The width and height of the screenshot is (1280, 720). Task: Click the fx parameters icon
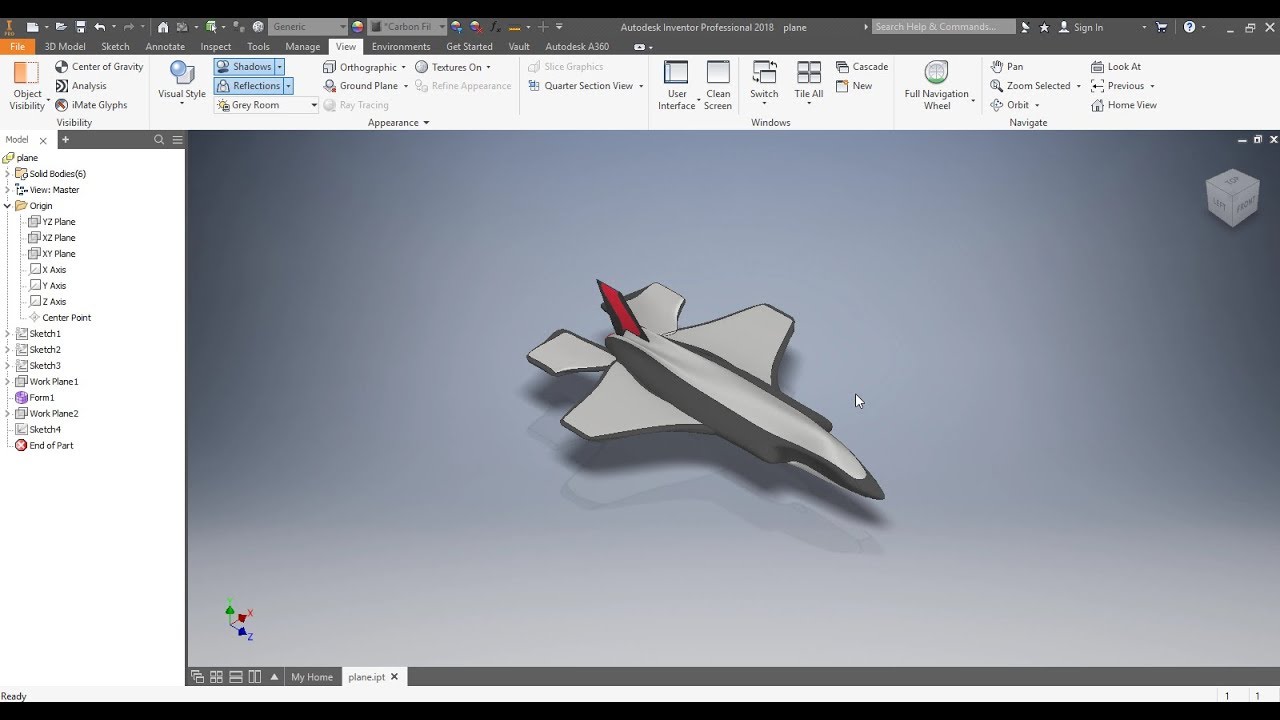click(496, 27)
